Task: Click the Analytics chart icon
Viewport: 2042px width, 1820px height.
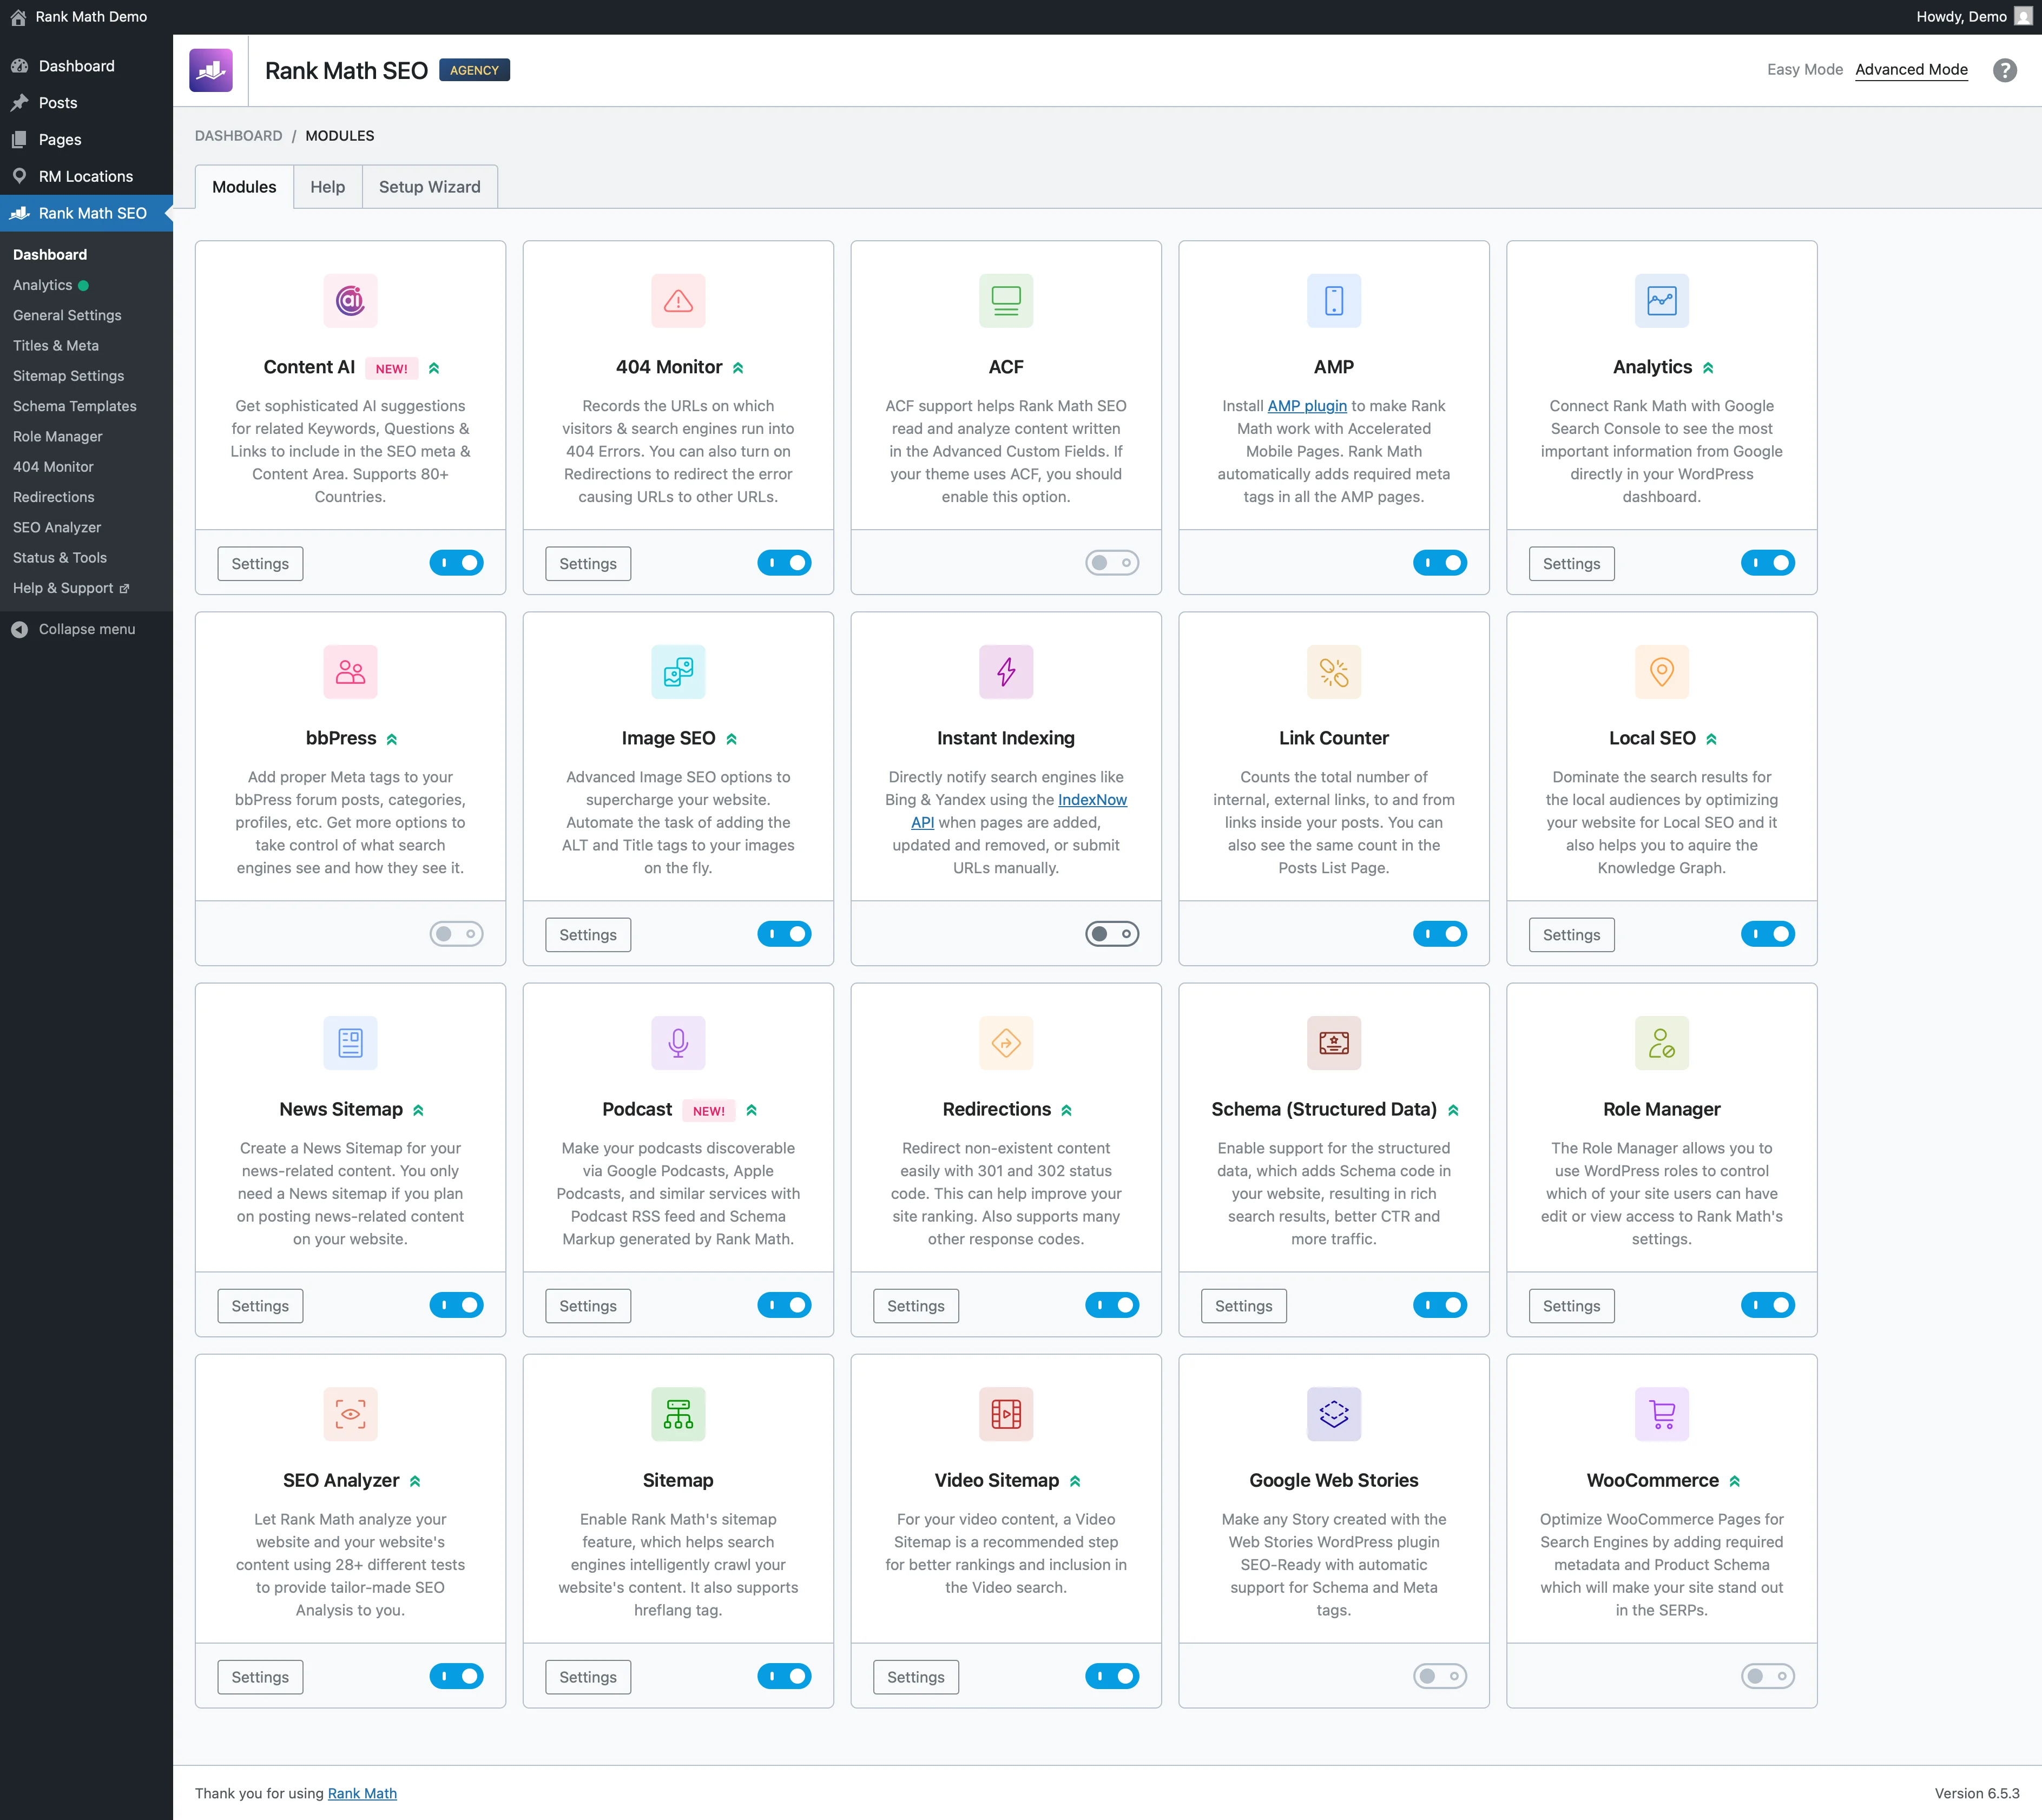Action: pyautogui.click(x=1662, y=300)
